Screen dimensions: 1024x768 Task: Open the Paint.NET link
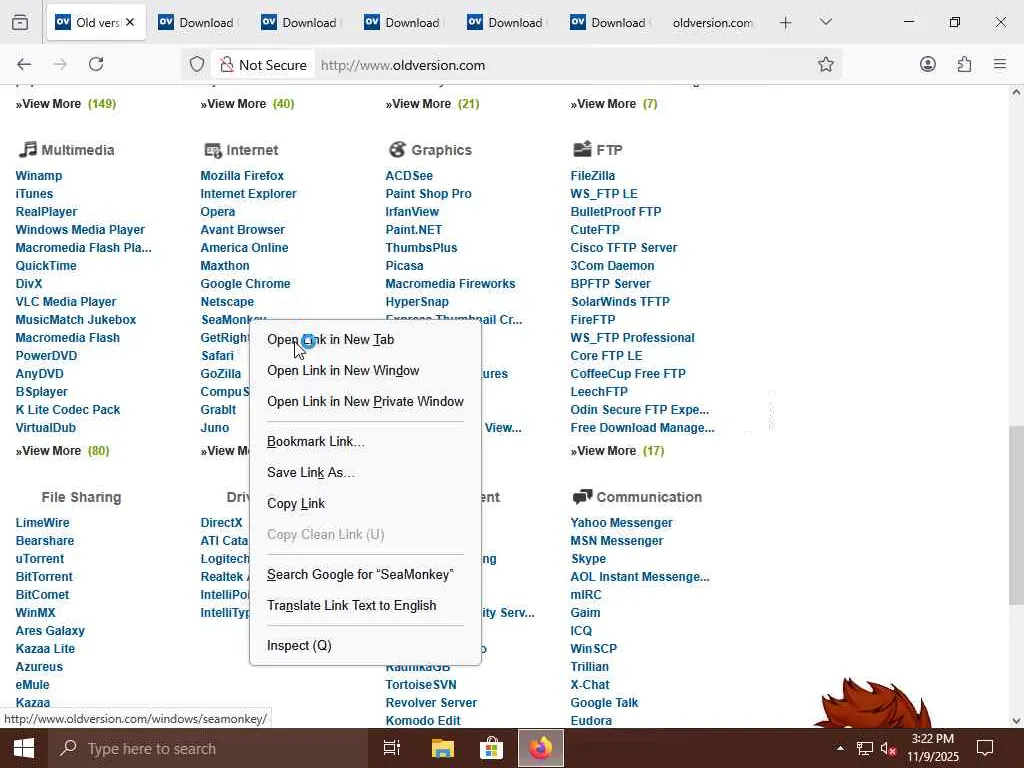point(413,230)
